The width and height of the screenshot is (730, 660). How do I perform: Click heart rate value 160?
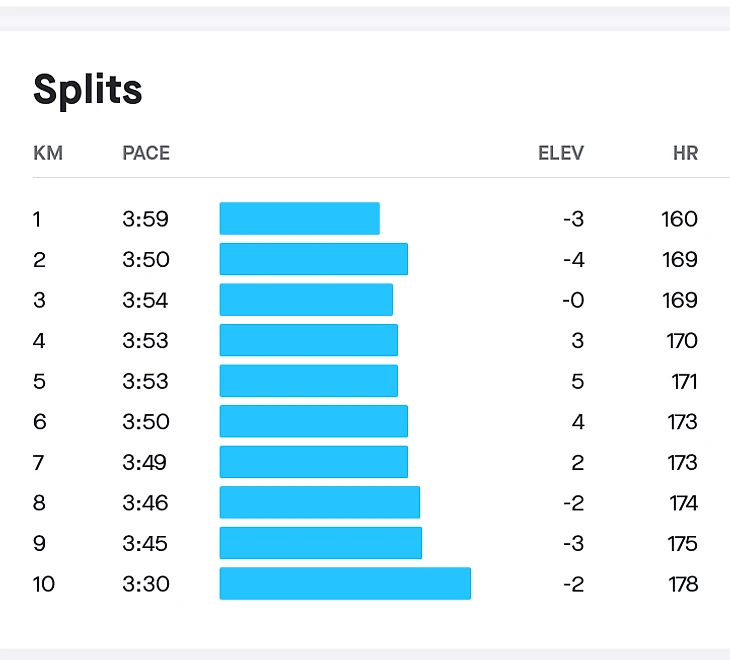tap(680, 219)
